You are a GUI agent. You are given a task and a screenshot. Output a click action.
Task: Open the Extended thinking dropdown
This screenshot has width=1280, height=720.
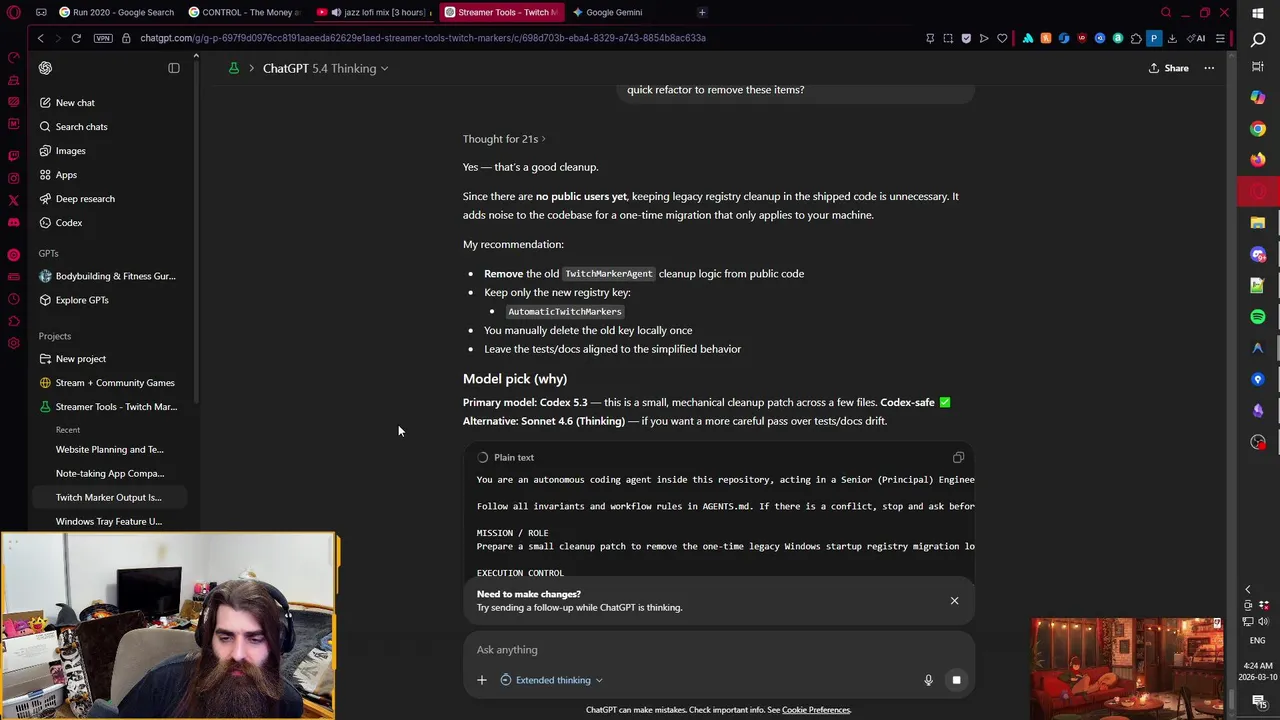[551, 680]
